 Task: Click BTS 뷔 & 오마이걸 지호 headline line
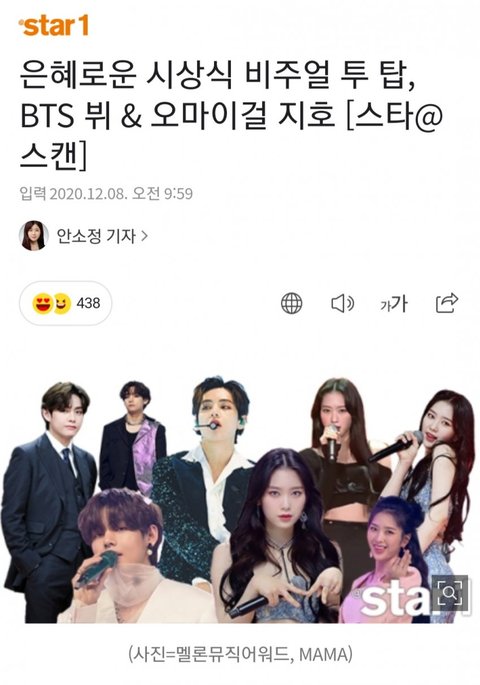point(231,116)
